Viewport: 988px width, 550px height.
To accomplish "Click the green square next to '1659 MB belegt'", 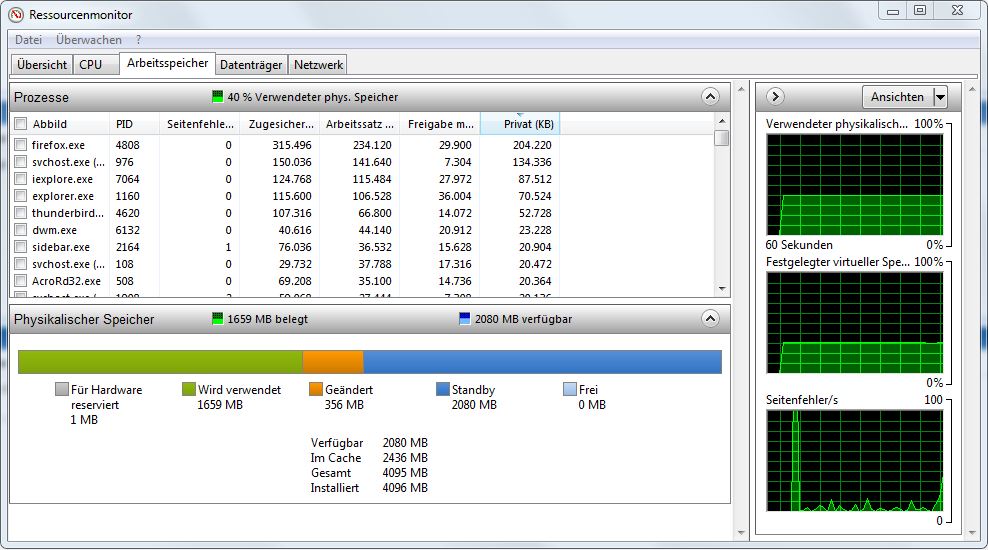I will pyautogui.click(x=217, y=318).
